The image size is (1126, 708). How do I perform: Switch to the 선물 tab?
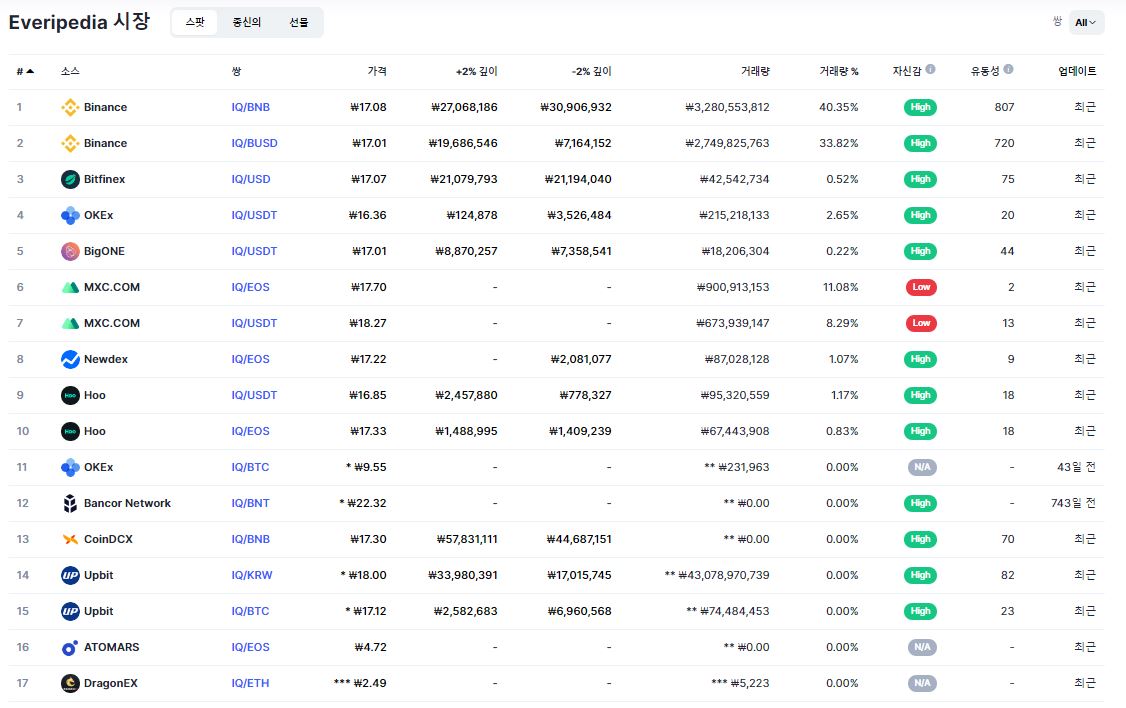tap(299, 22)
